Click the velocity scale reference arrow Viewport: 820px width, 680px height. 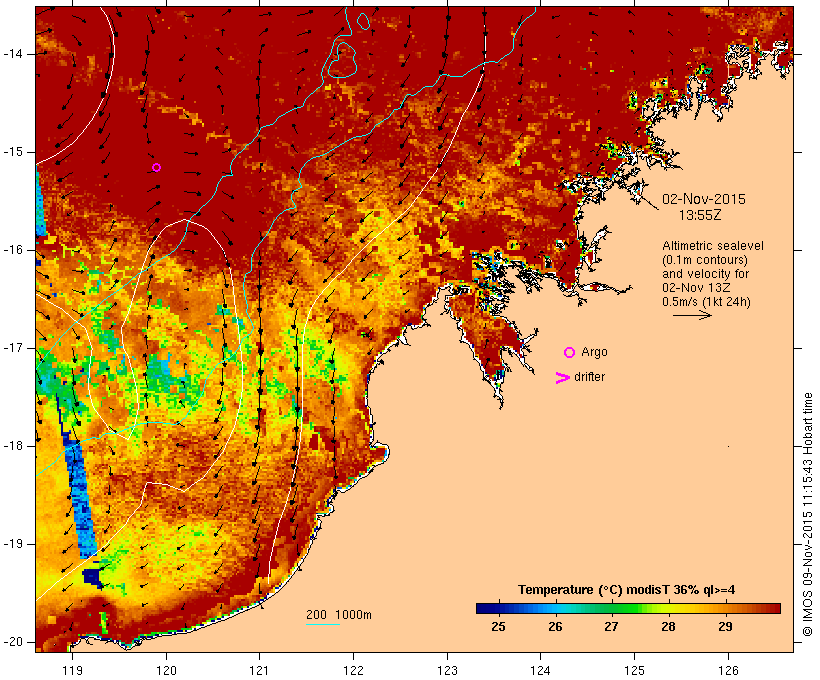click(692, 315)
